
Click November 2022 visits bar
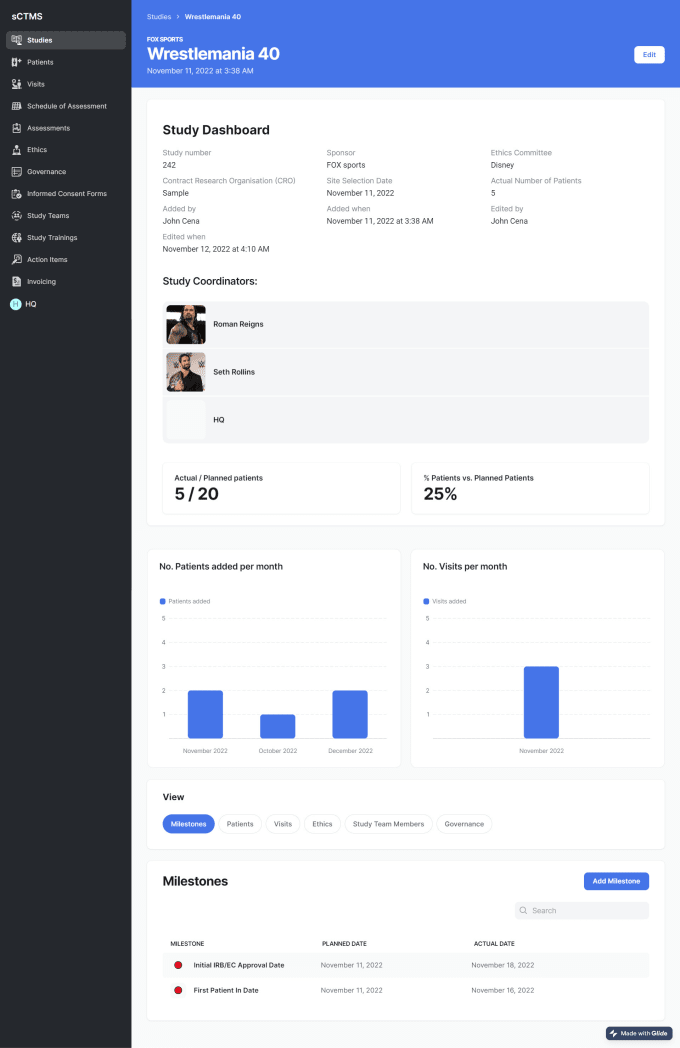tap(542, 702)
